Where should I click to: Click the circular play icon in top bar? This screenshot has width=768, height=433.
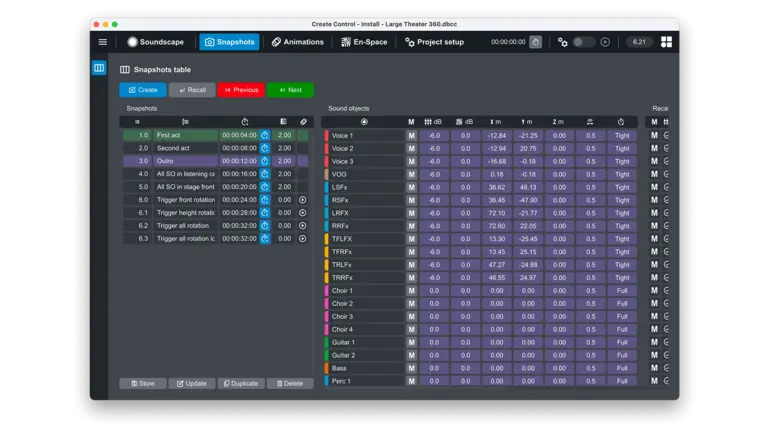coord(605,42)
